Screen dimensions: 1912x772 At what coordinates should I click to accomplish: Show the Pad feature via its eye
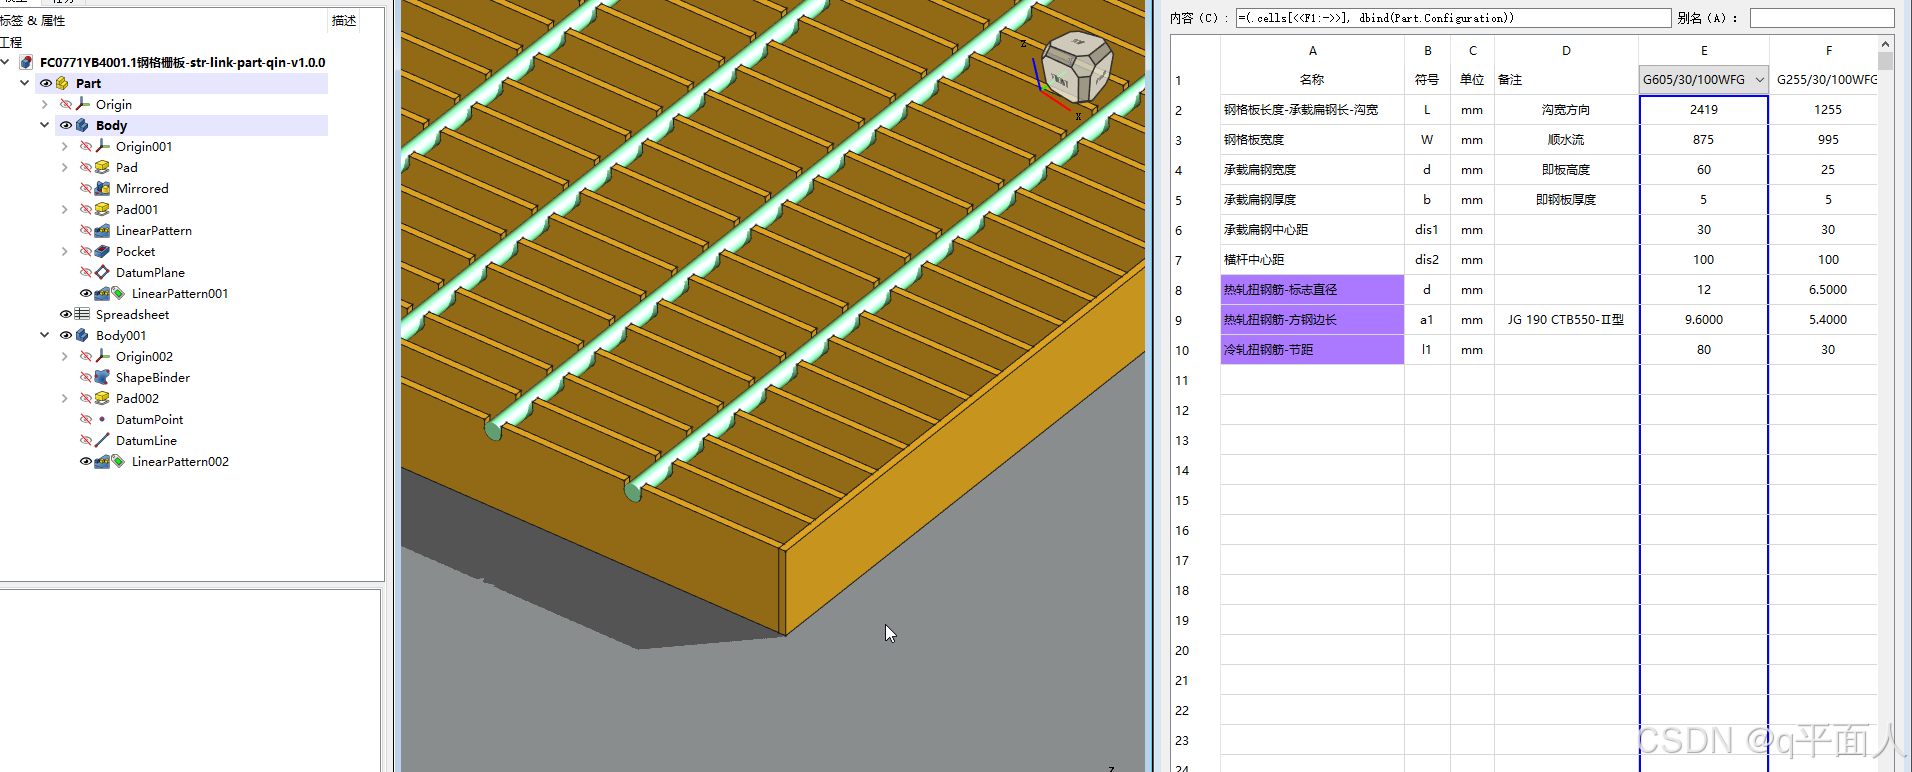(86, 167)
